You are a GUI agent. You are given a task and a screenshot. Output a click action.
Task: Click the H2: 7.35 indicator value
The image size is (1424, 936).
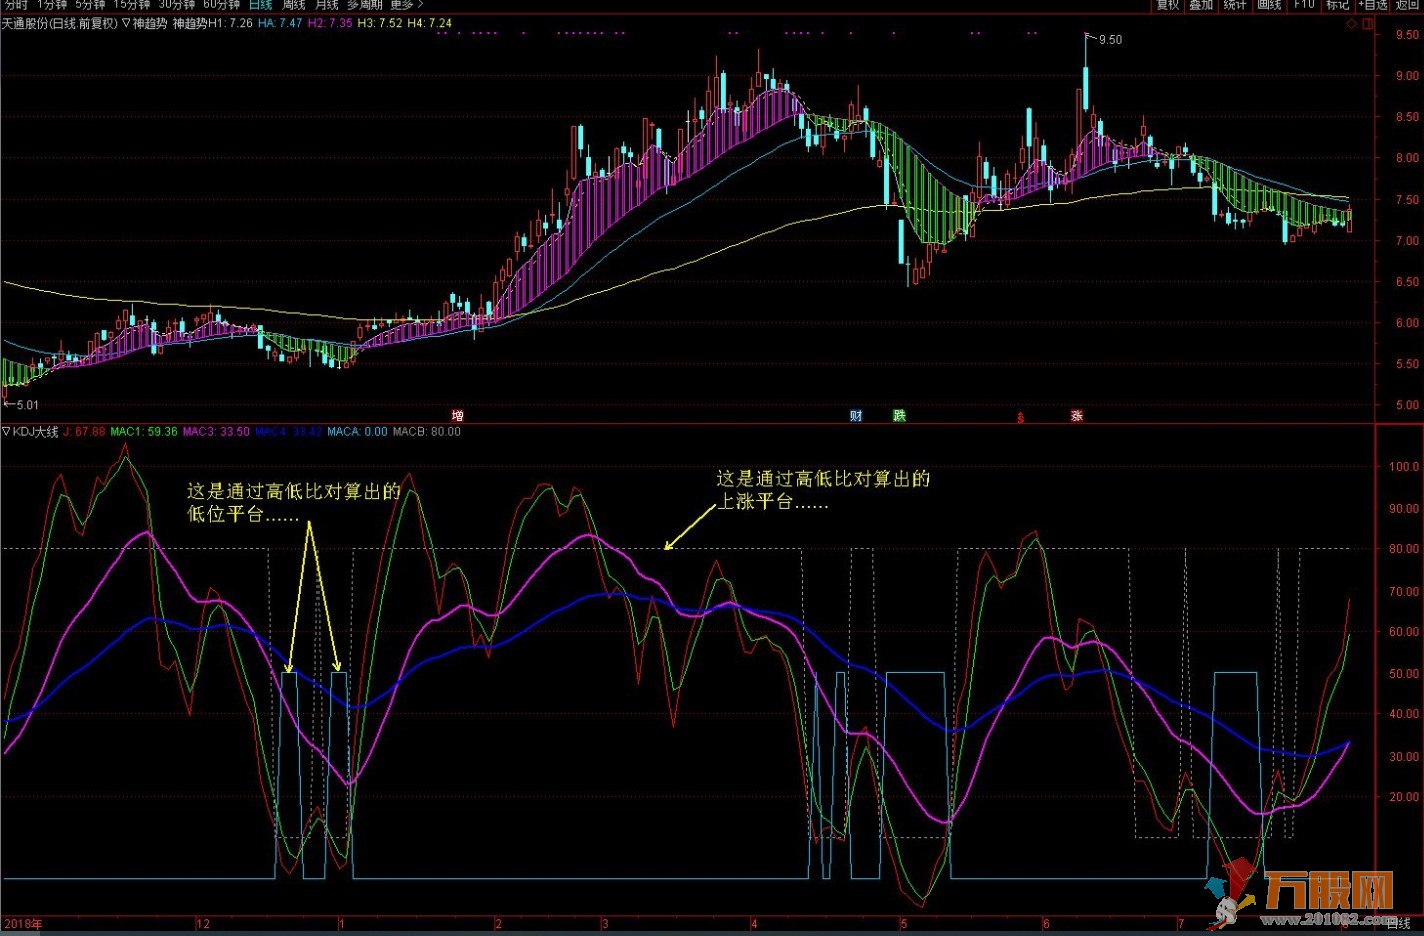330,23
